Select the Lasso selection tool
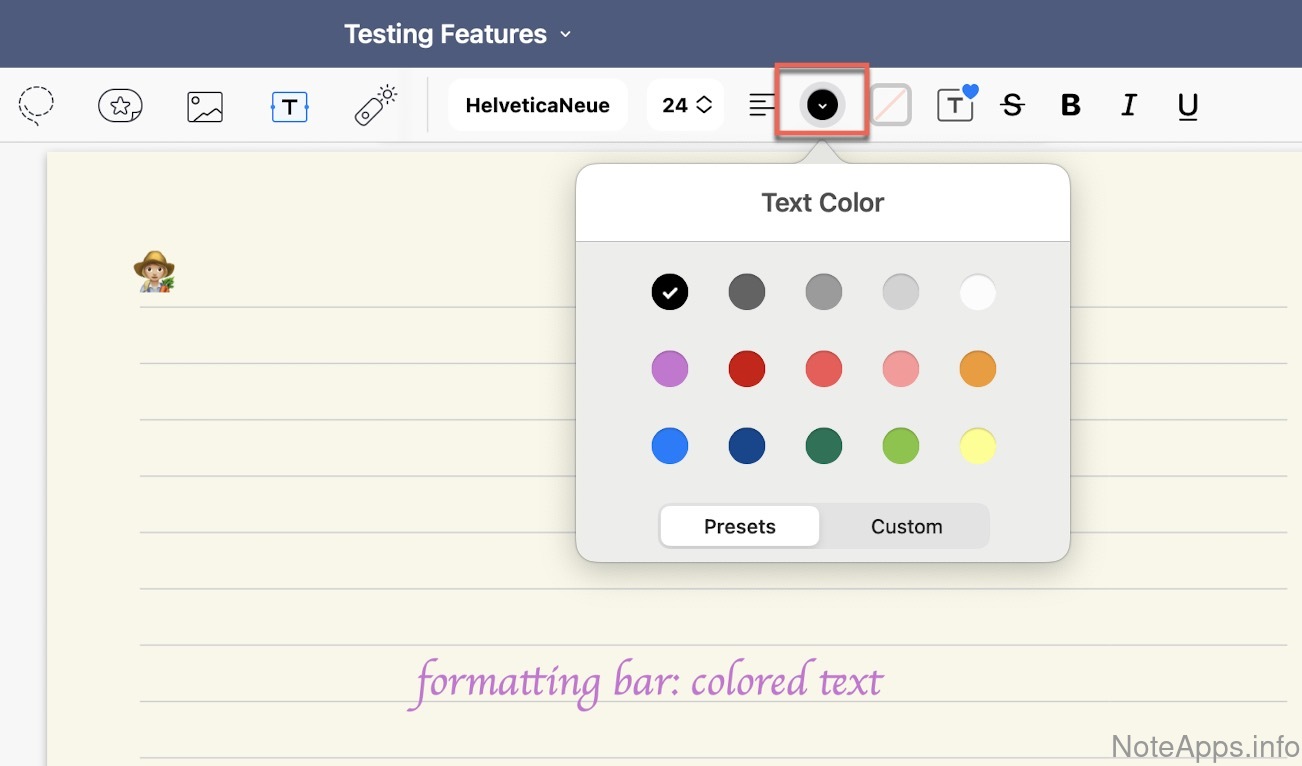1302x766 pixels. coord(37,105)
